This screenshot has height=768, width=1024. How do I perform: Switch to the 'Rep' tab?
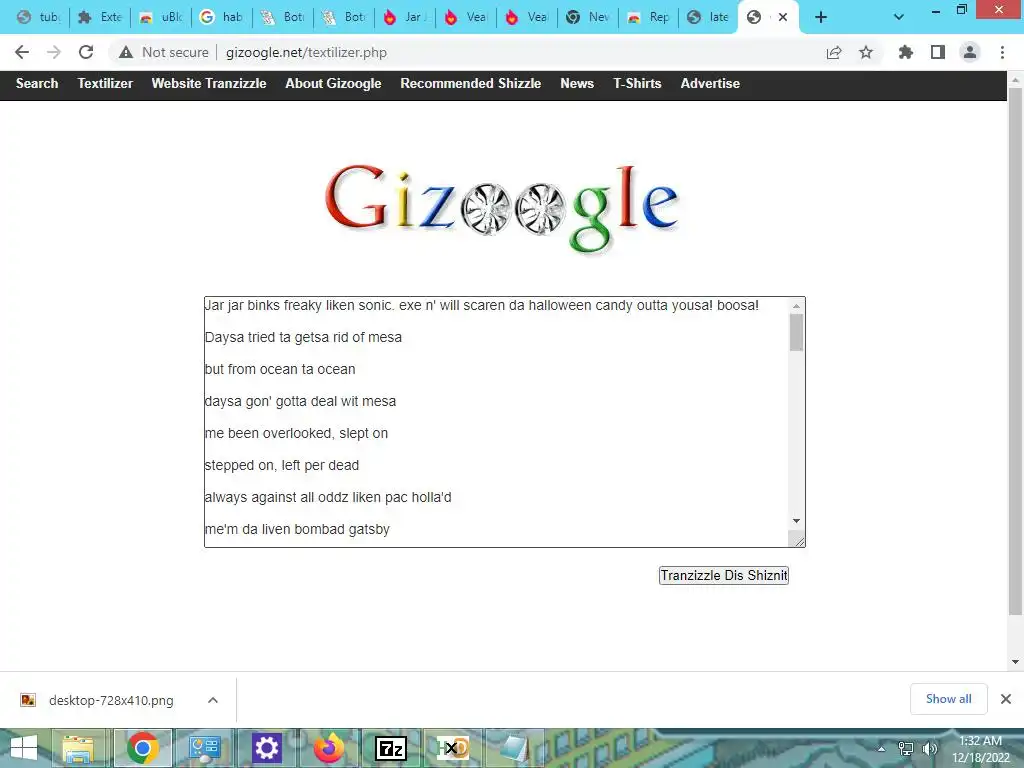point(648,17)
